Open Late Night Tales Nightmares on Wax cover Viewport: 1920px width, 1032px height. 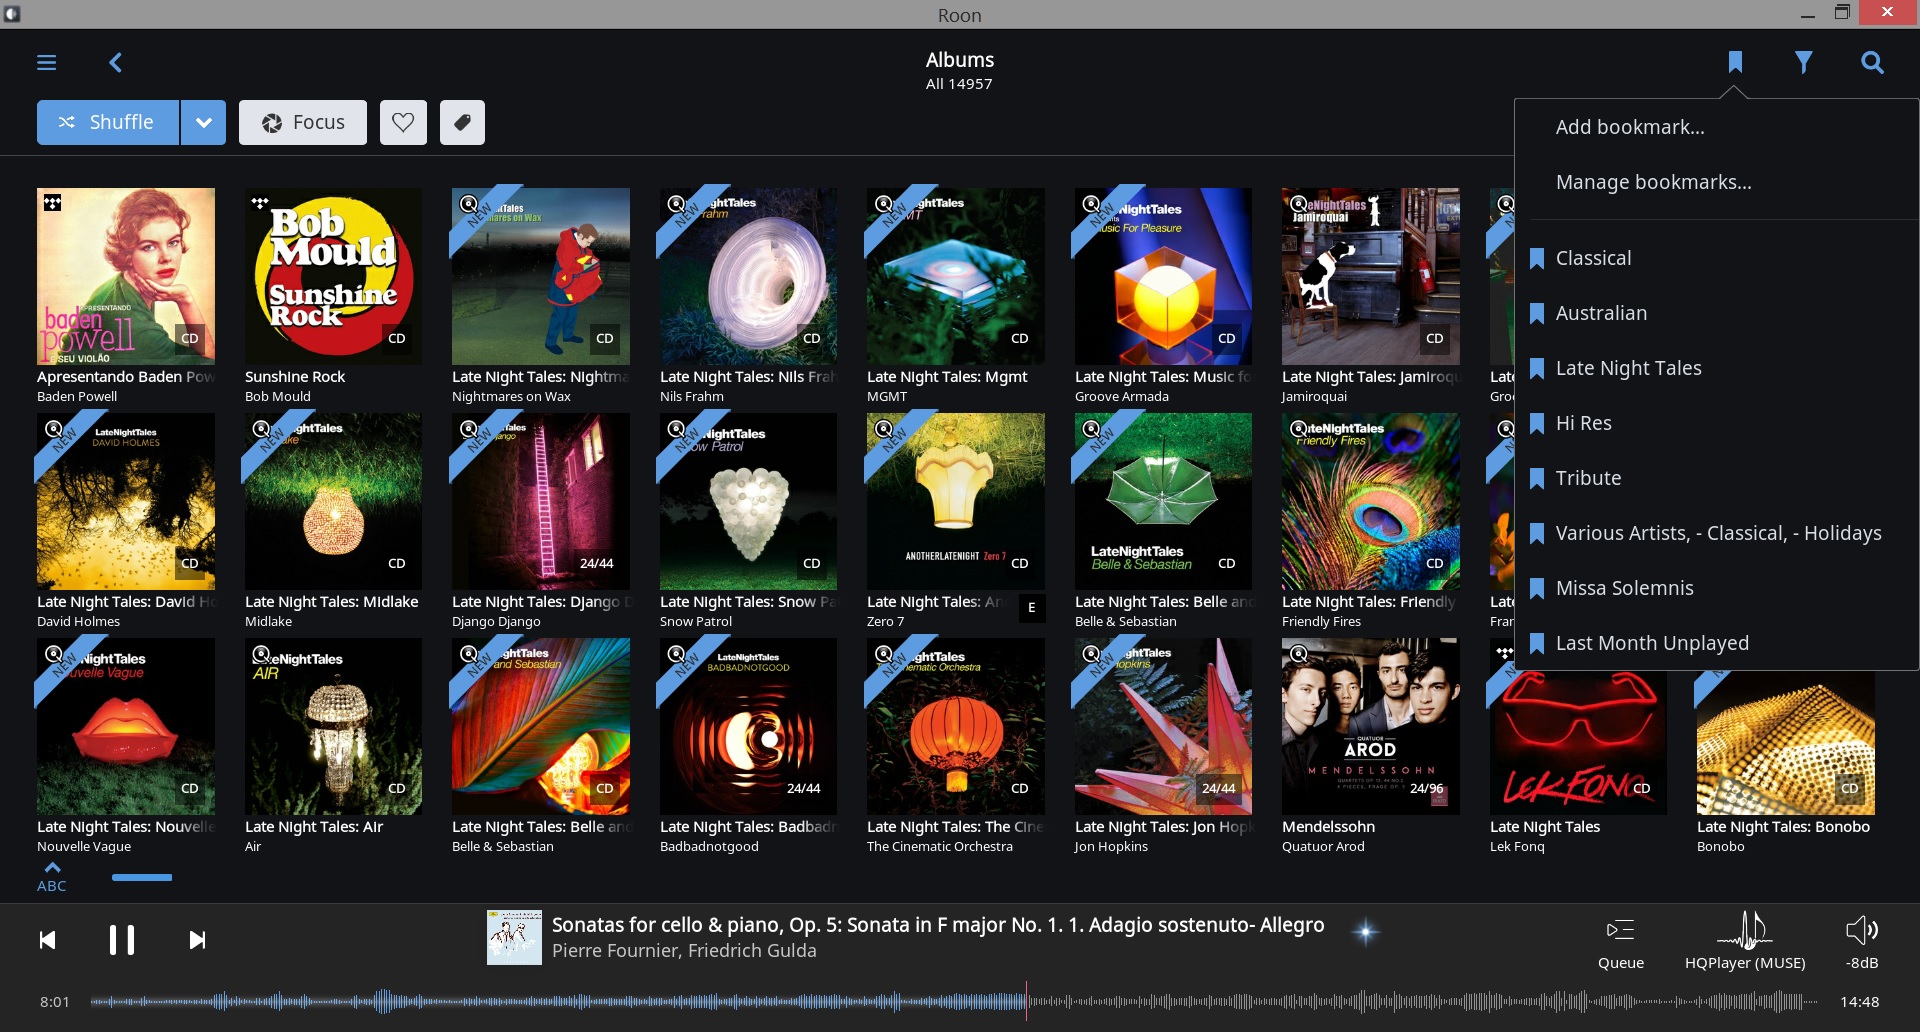coord(541,276)
